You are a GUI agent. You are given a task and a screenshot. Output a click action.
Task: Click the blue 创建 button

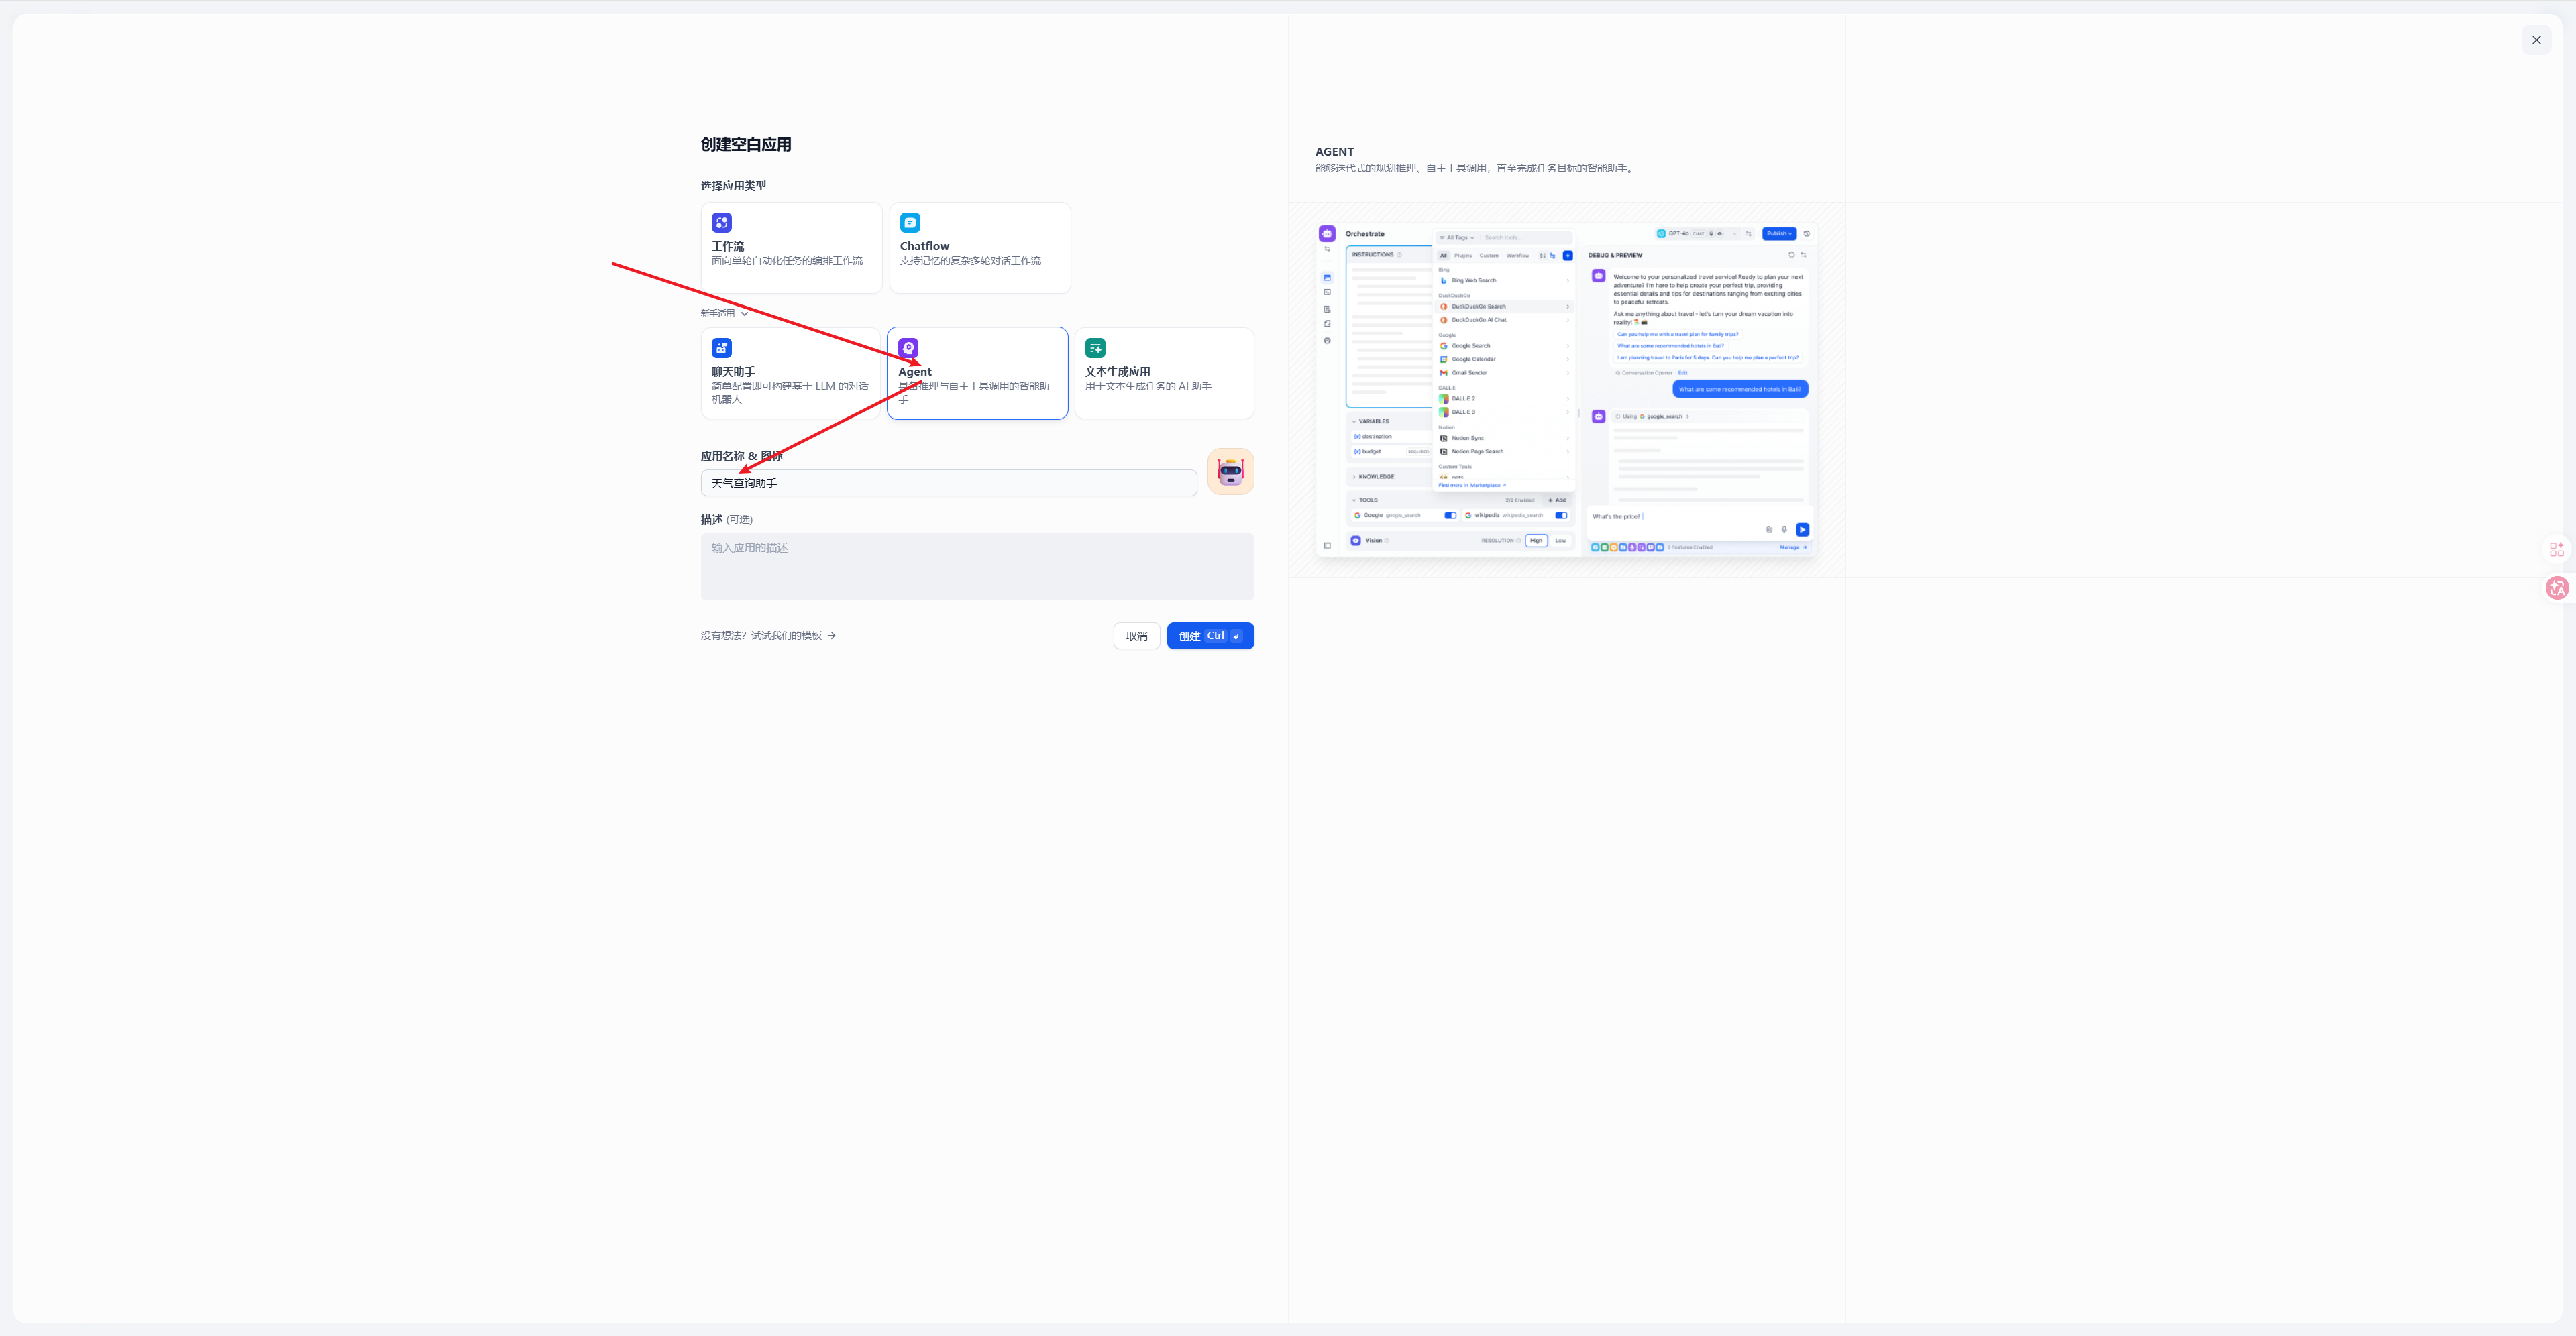[1210, 636]
